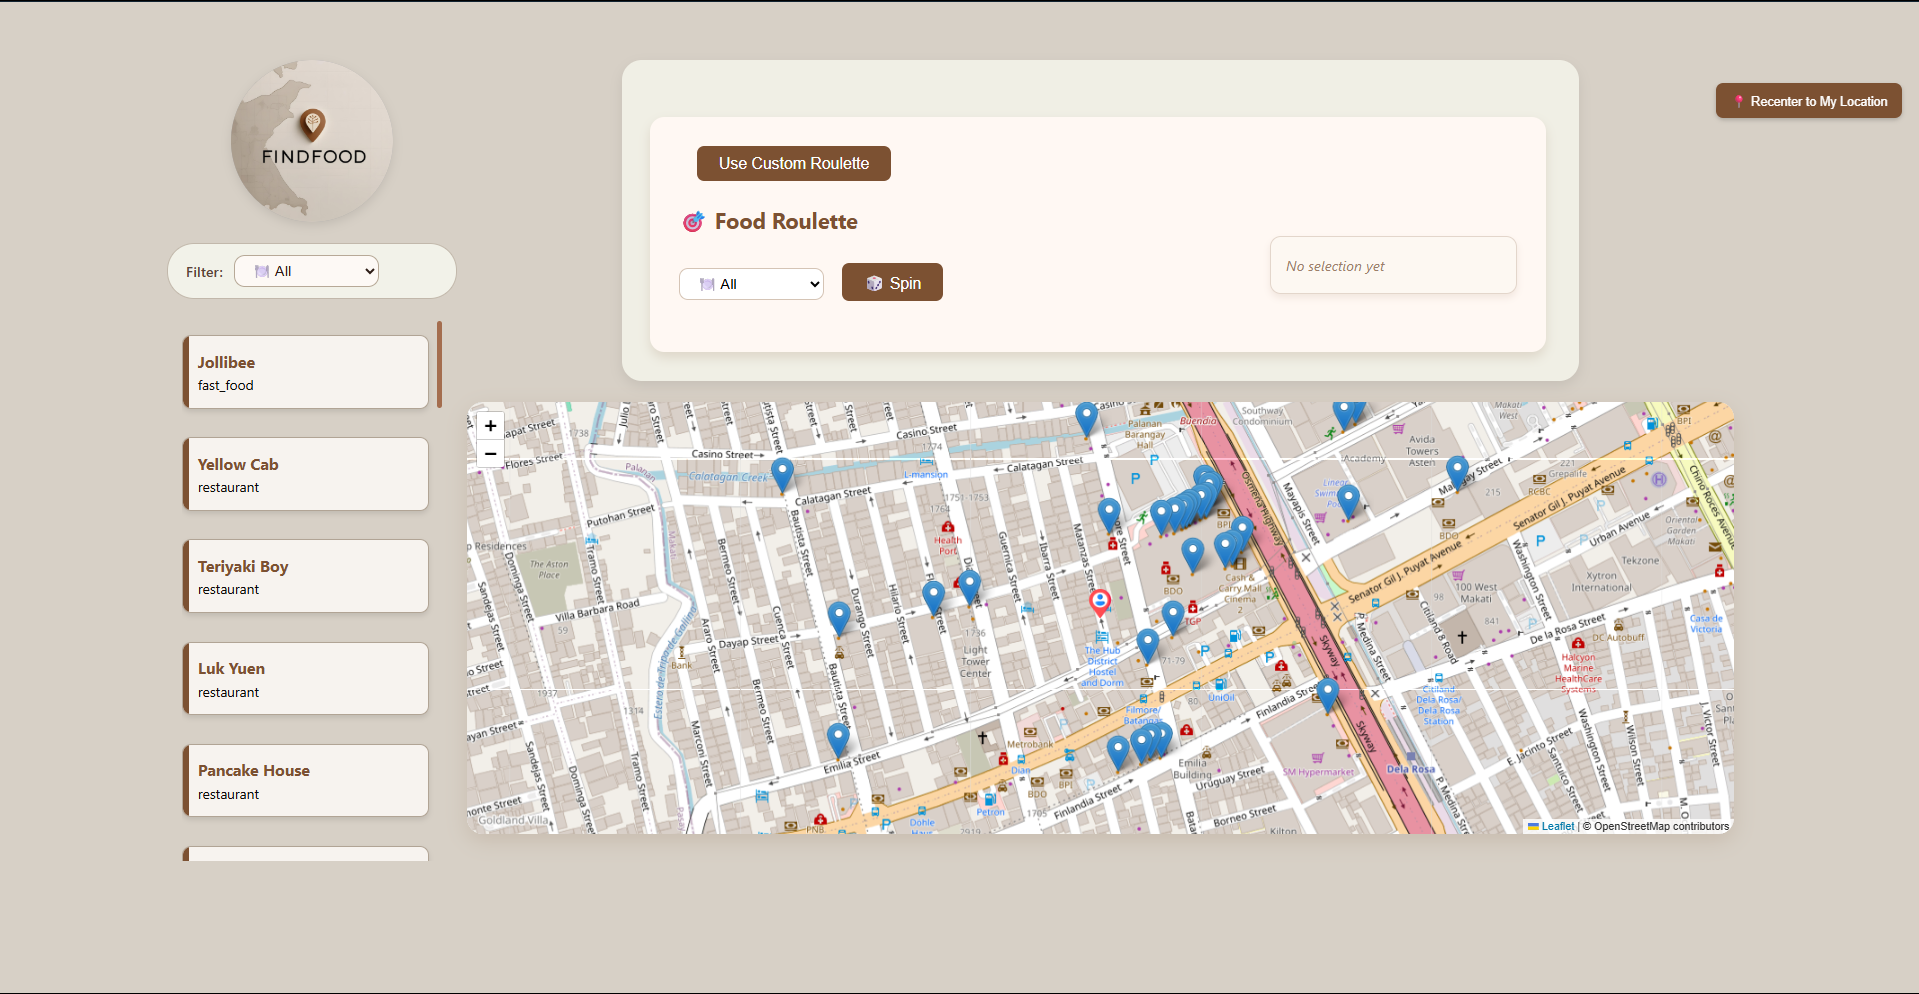The width and height of the screenshot is (1919, 994).
Task: Click the Food Roulette target icon
Action: (x=693, y=222)
